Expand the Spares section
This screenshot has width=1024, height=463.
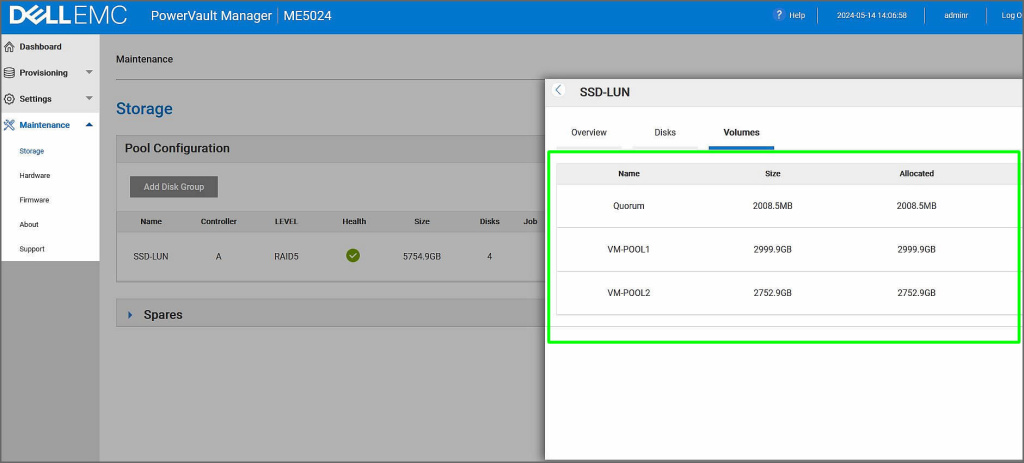point(130,315)
